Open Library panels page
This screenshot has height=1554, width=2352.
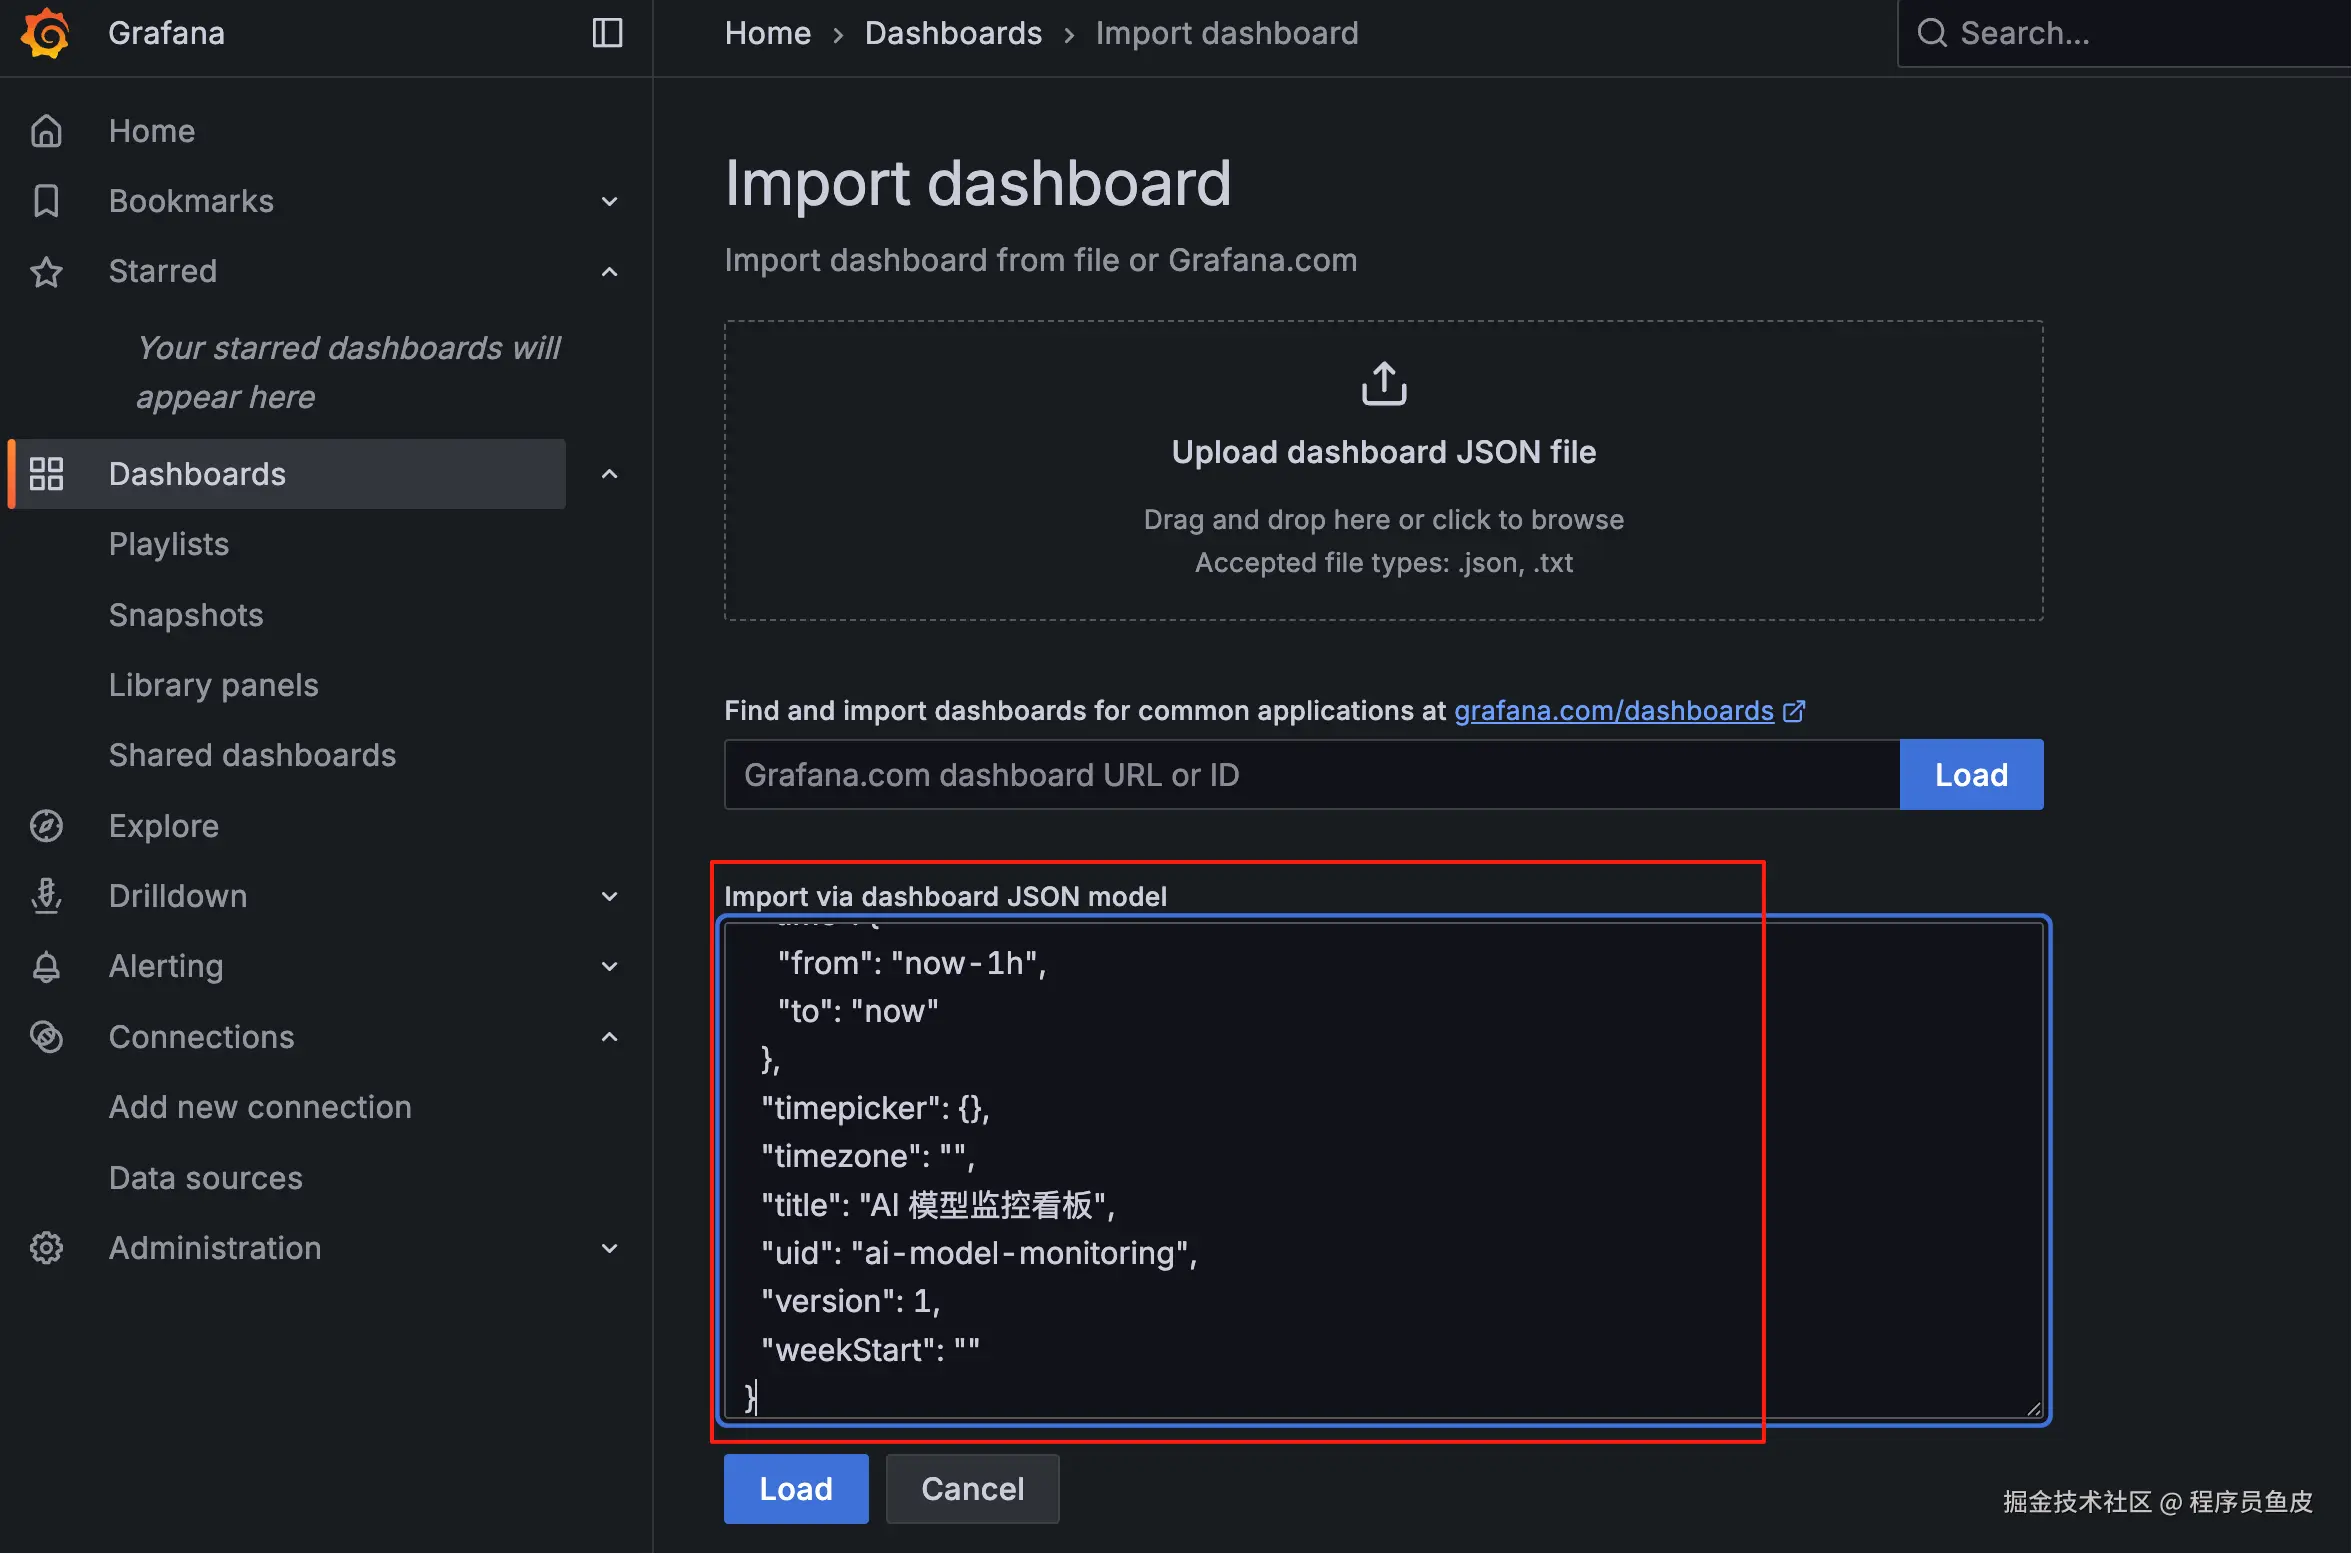click(x=213, y=685)
